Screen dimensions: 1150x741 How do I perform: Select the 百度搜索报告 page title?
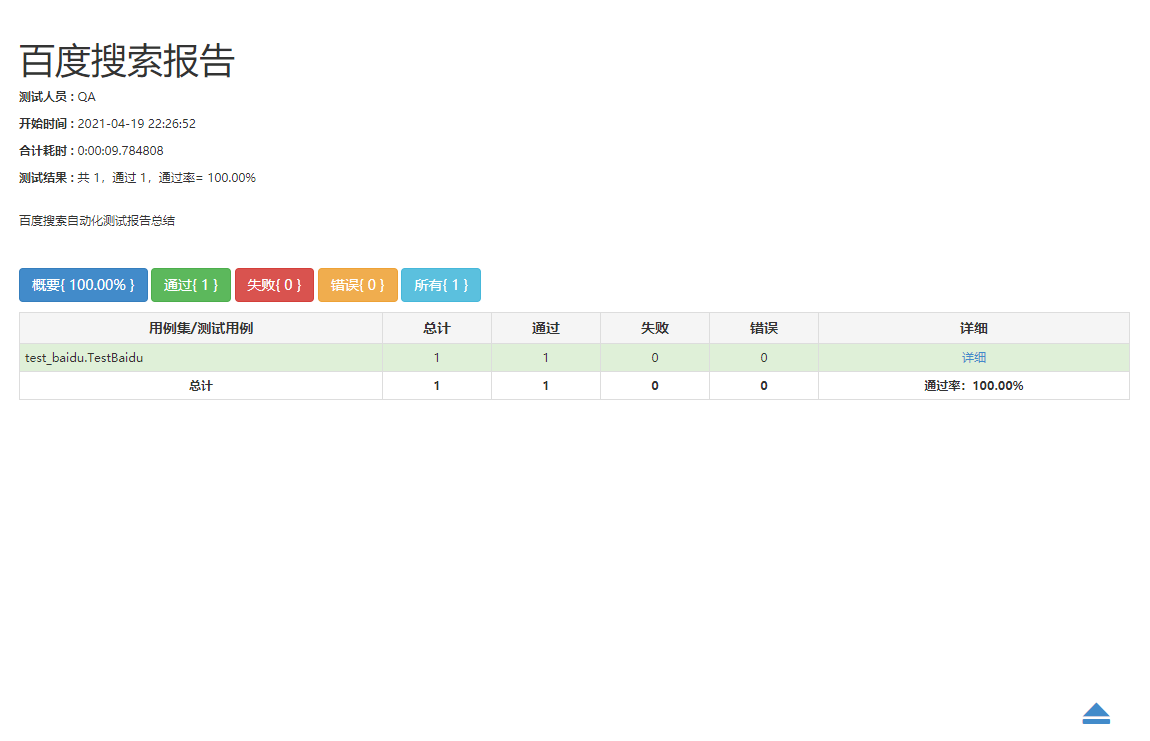point(127,60)
